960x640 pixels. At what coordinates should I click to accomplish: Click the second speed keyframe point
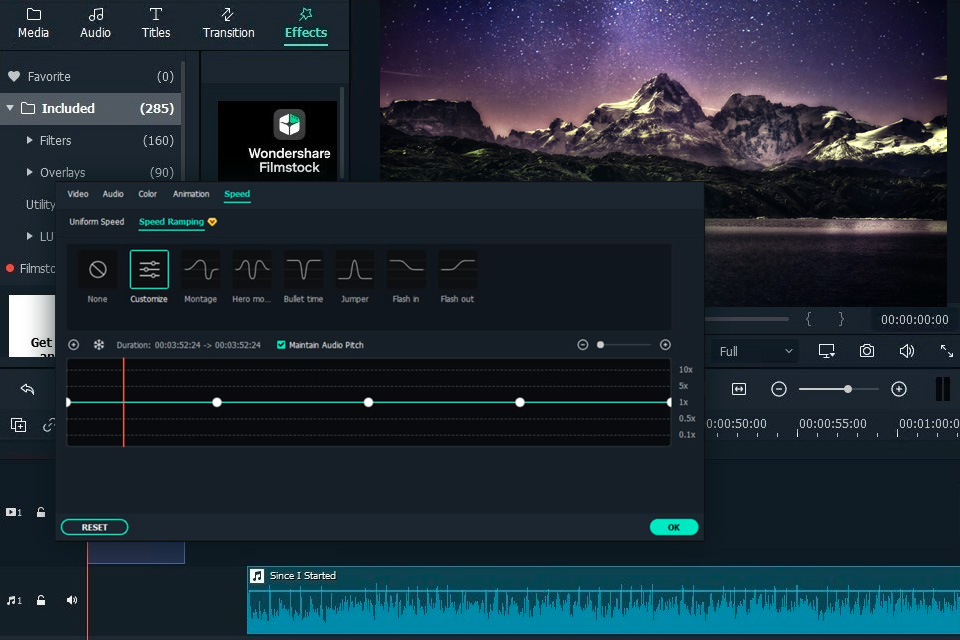pos(217,402)
